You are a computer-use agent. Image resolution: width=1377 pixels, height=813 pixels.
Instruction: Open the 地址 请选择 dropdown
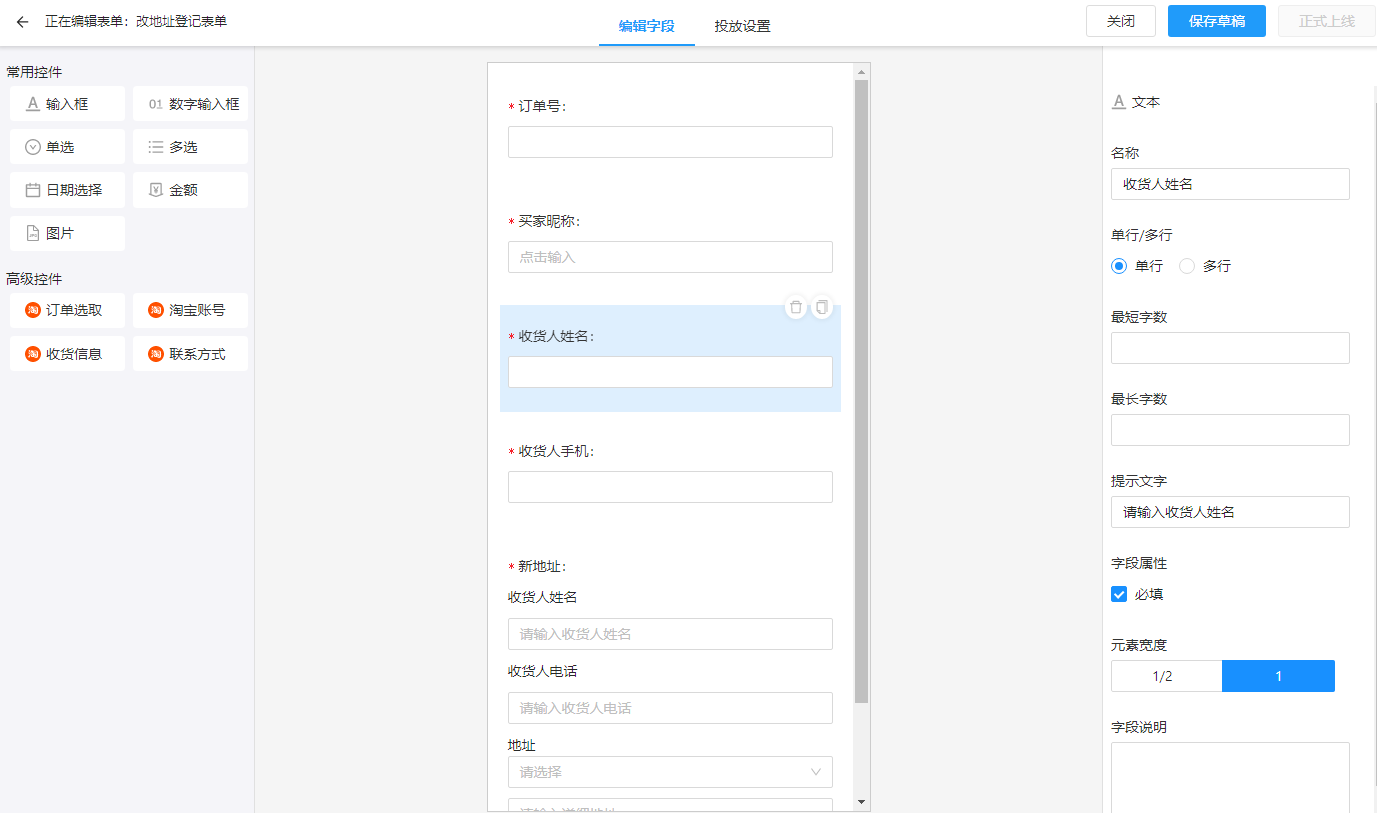point(670,772)
